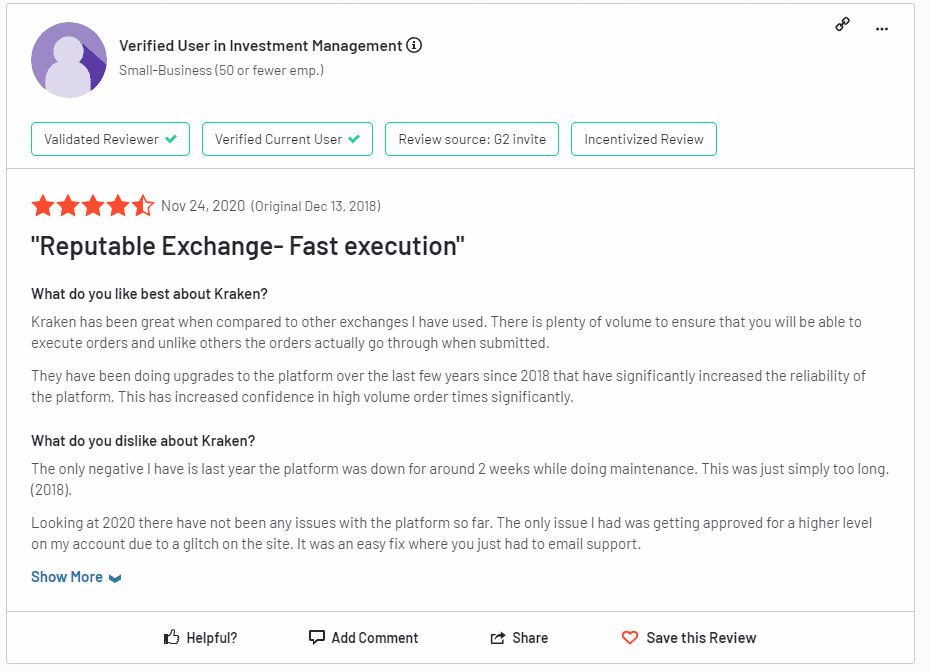Click the info icon beside Verified User
The width and height of the screenshot is (929, 672).
click(x=414, y=45)
